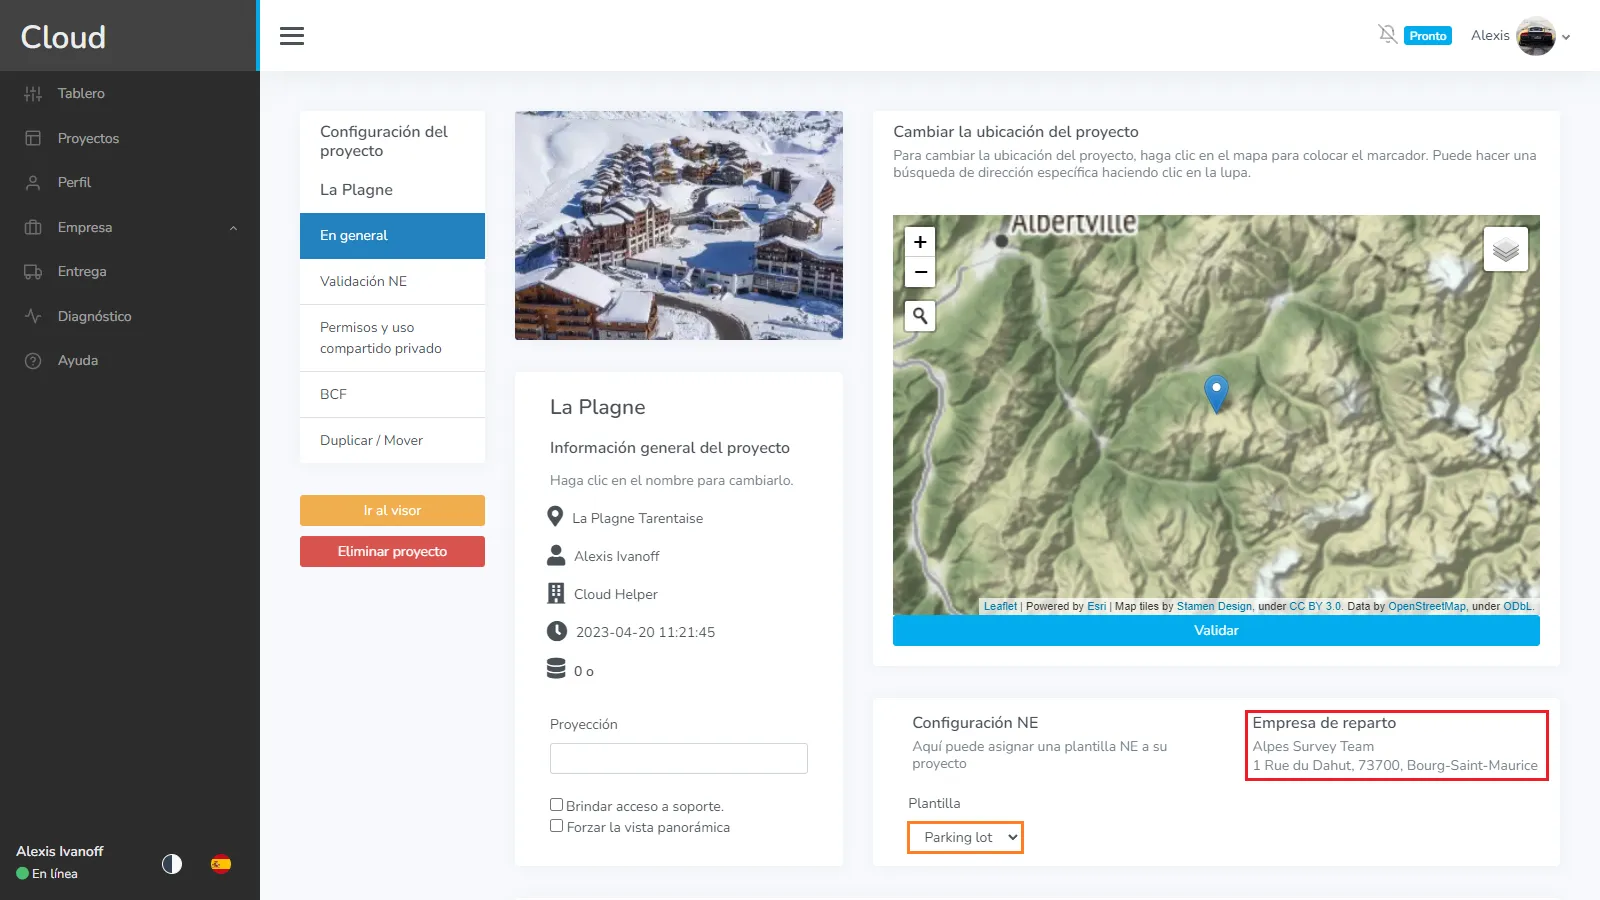The height and width of the screenshot is (900, 1600).
Task: Click the red Eliminar proyecto button
Action: (392, 551)
